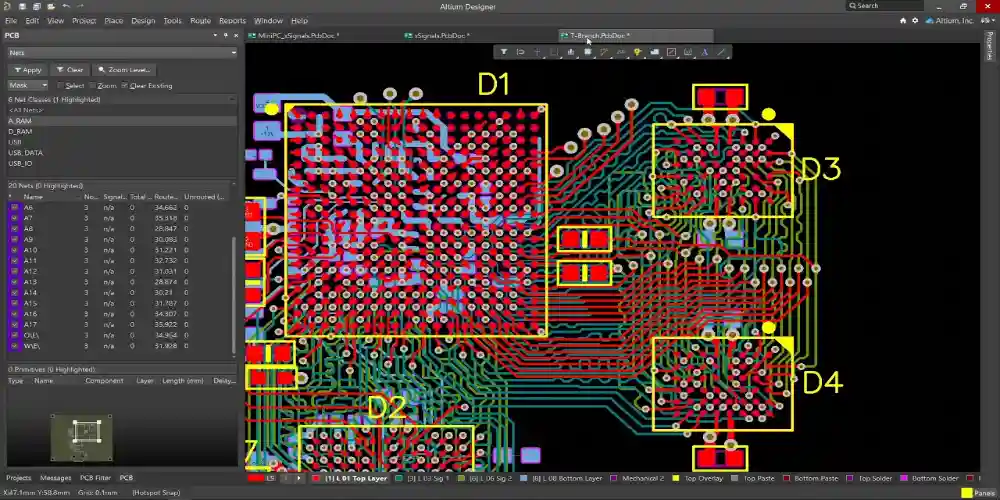Toggle the checkbox for net A9
Viewport: 1000px width, 500px height.
[15, 239]
